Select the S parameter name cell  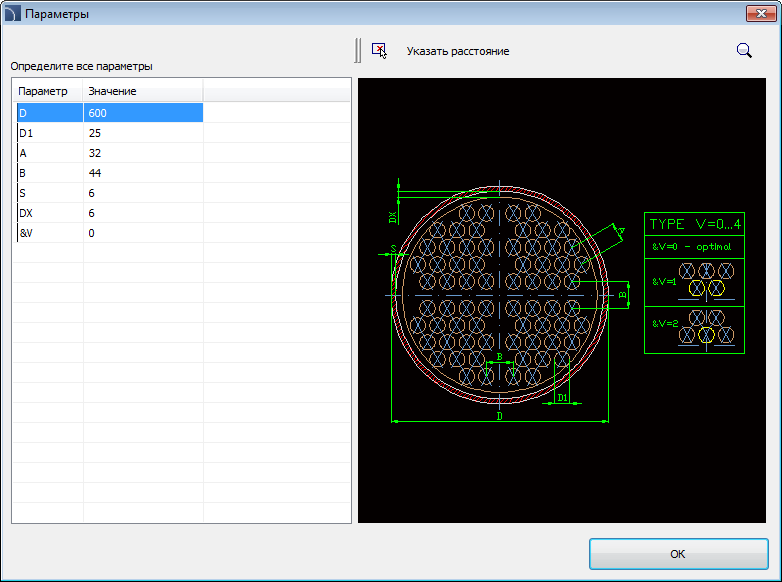[50, 193]
